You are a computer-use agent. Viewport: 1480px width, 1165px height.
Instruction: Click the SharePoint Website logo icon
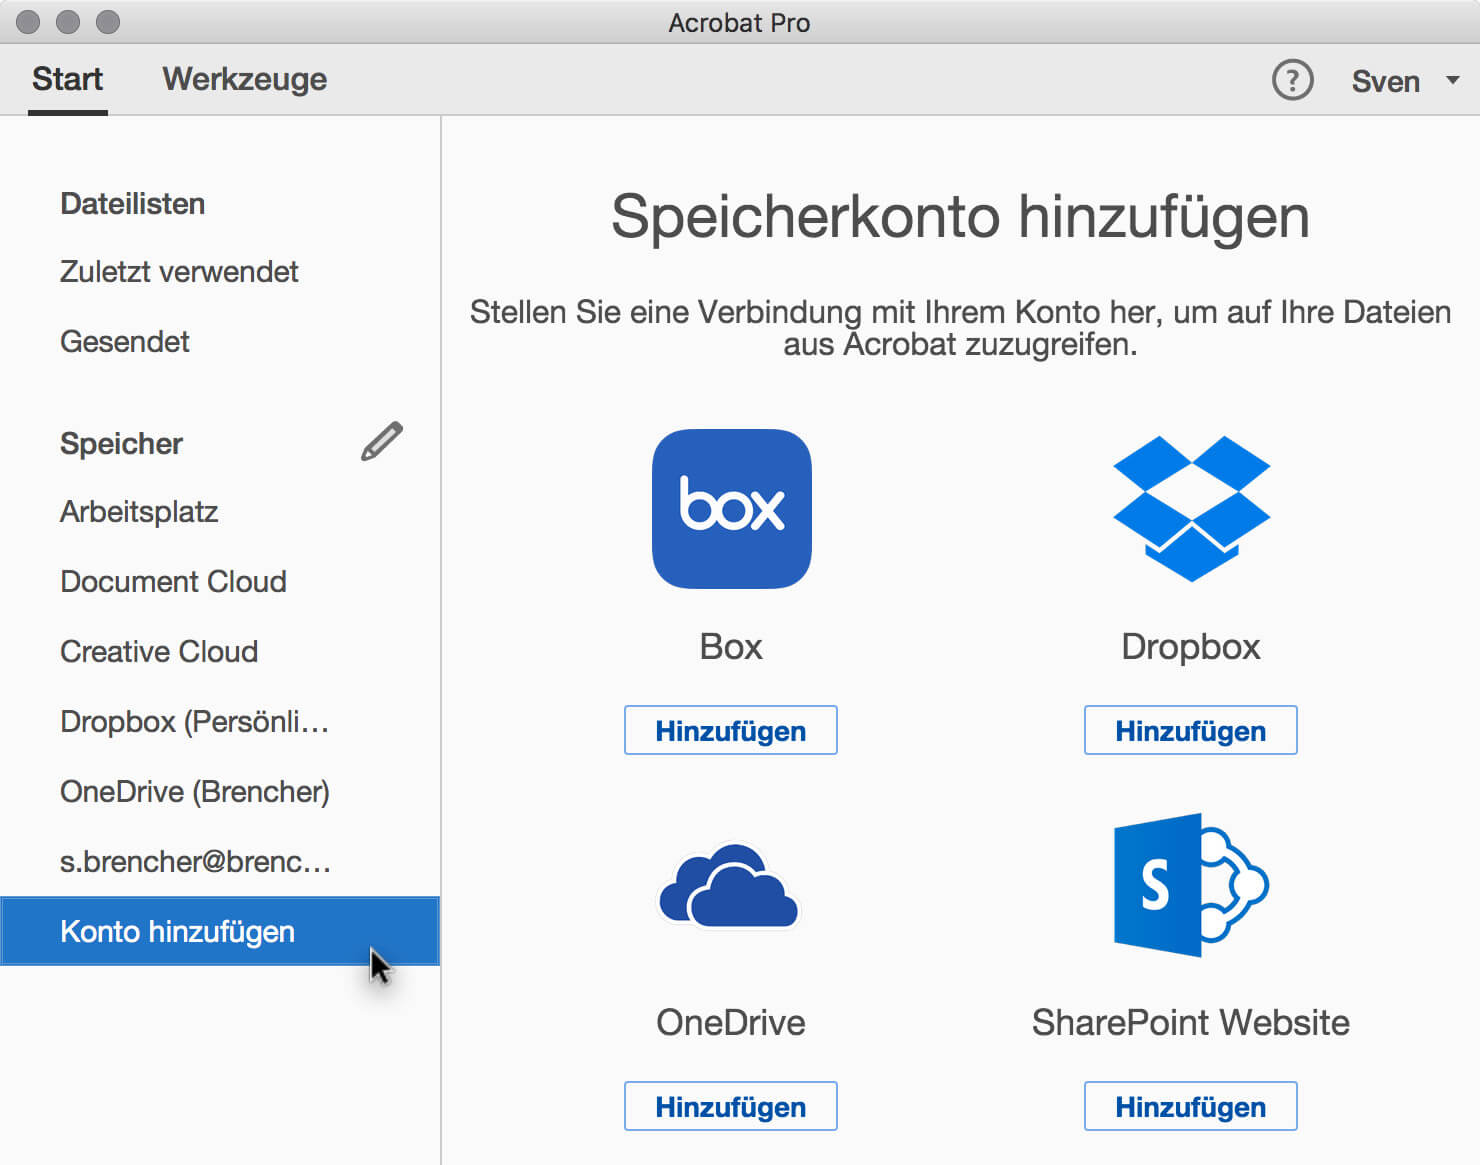tap(1191, 885)
